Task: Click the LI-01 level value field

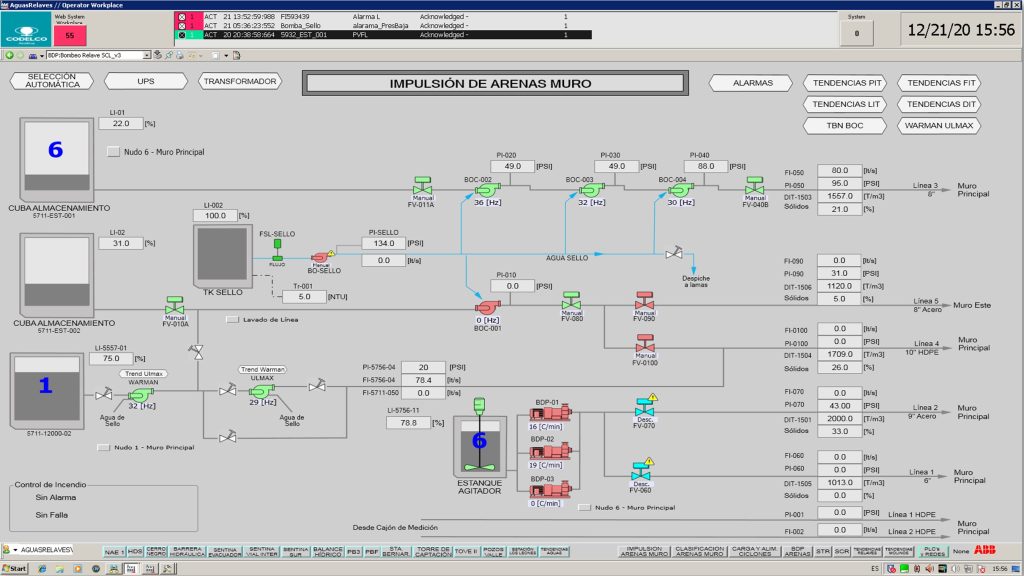Action: coord(120,124)
